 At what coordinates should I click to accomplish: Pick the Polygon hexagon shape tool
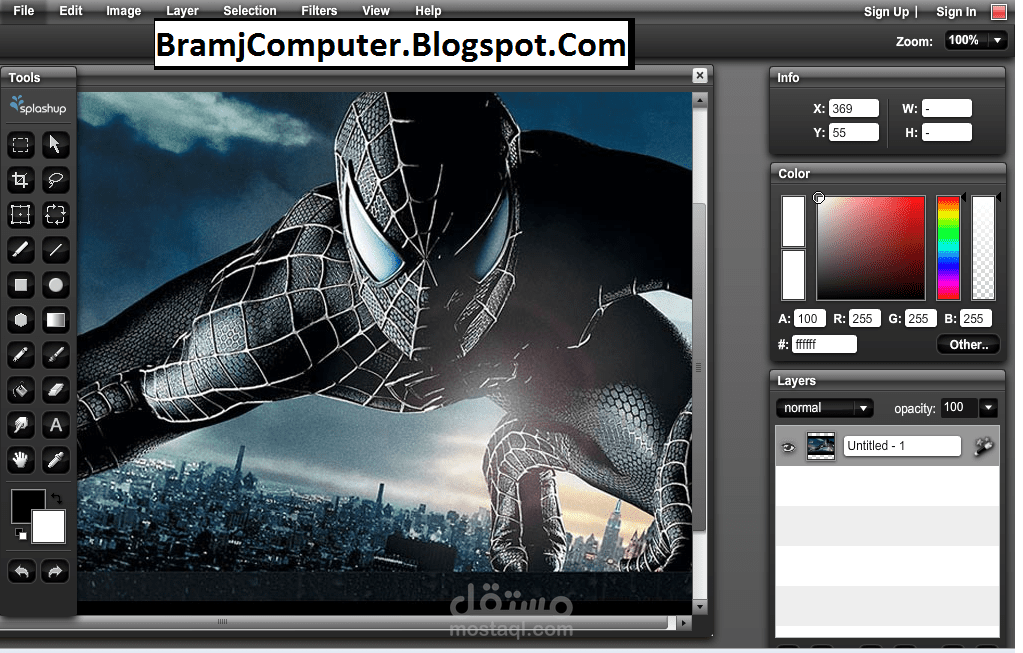[x=20, y=320]
